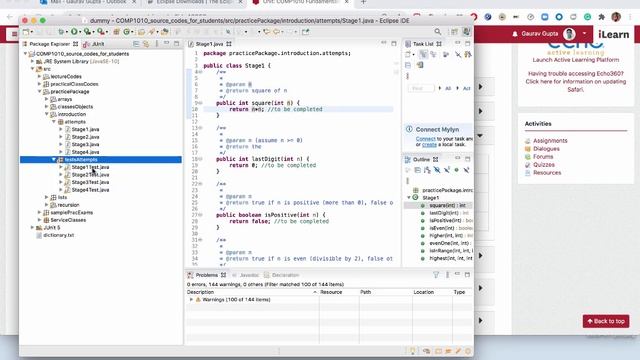This screenshot has height=360, width=640.
Task: Open Forums link in Activities
Action: (x=543, y=156)
